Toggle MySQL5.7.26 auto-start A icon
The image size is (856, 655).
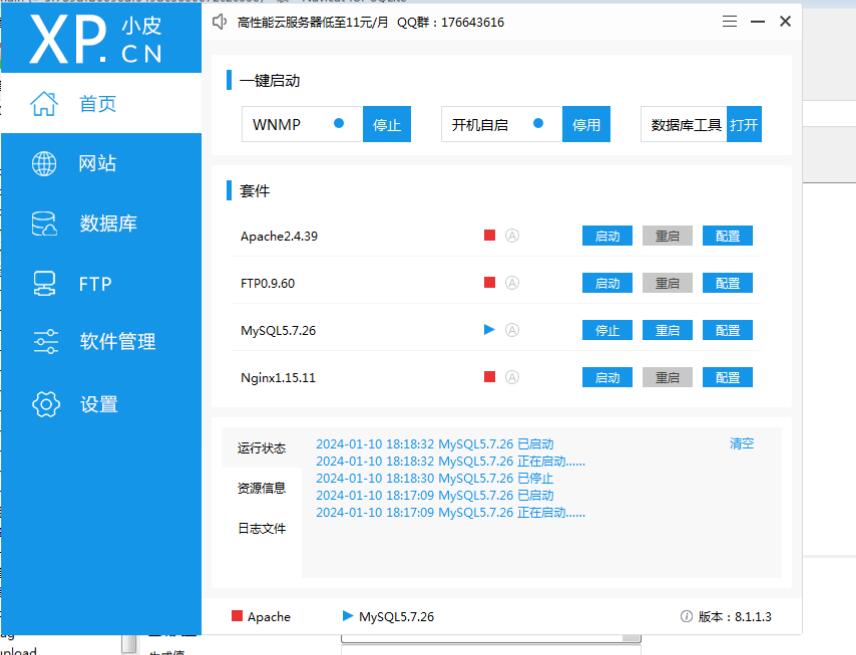[512, 330]
